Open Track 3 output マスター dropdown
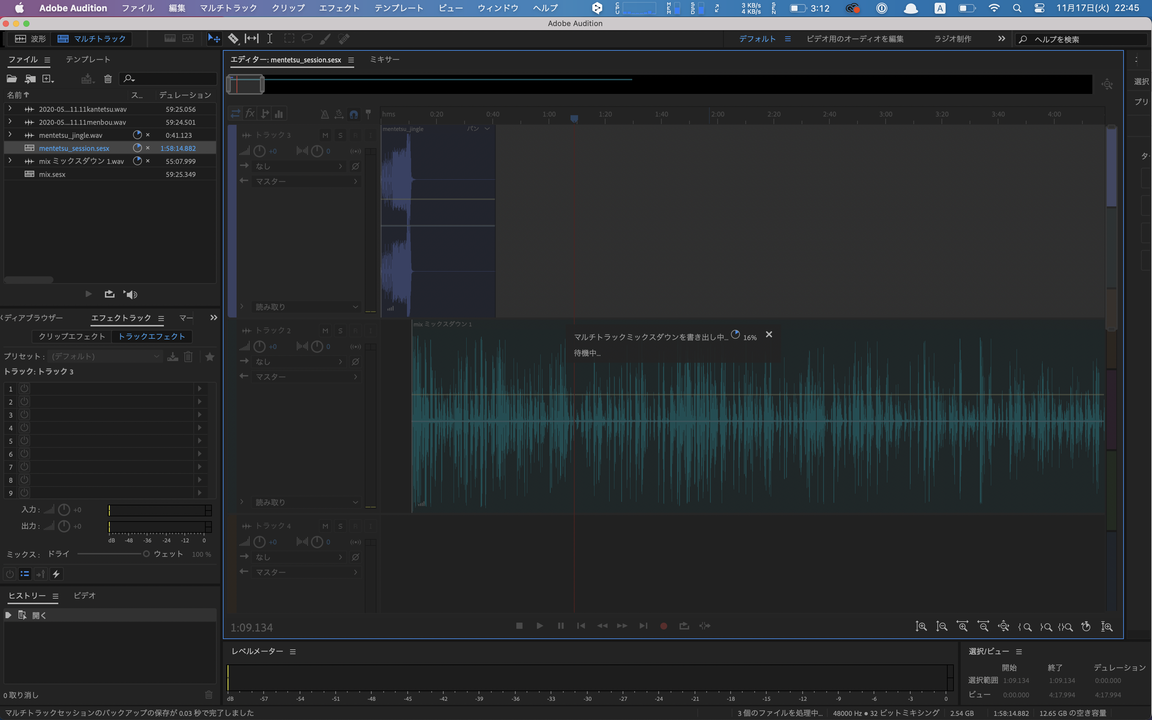Viewport: 1152px width, 720px height. pyautogui.click(x=306, y=181)
